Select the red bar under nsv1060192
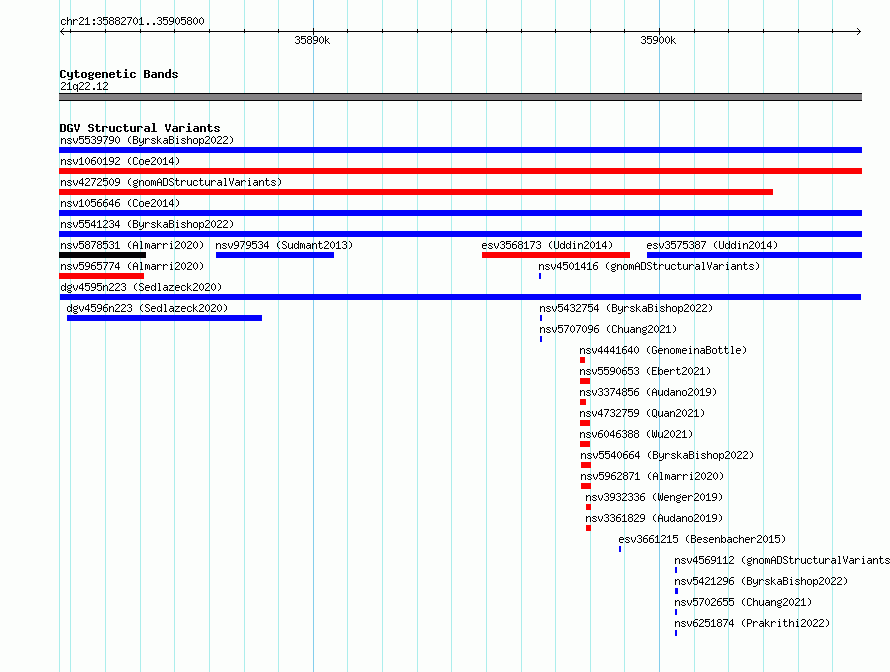 pos(460,171)
